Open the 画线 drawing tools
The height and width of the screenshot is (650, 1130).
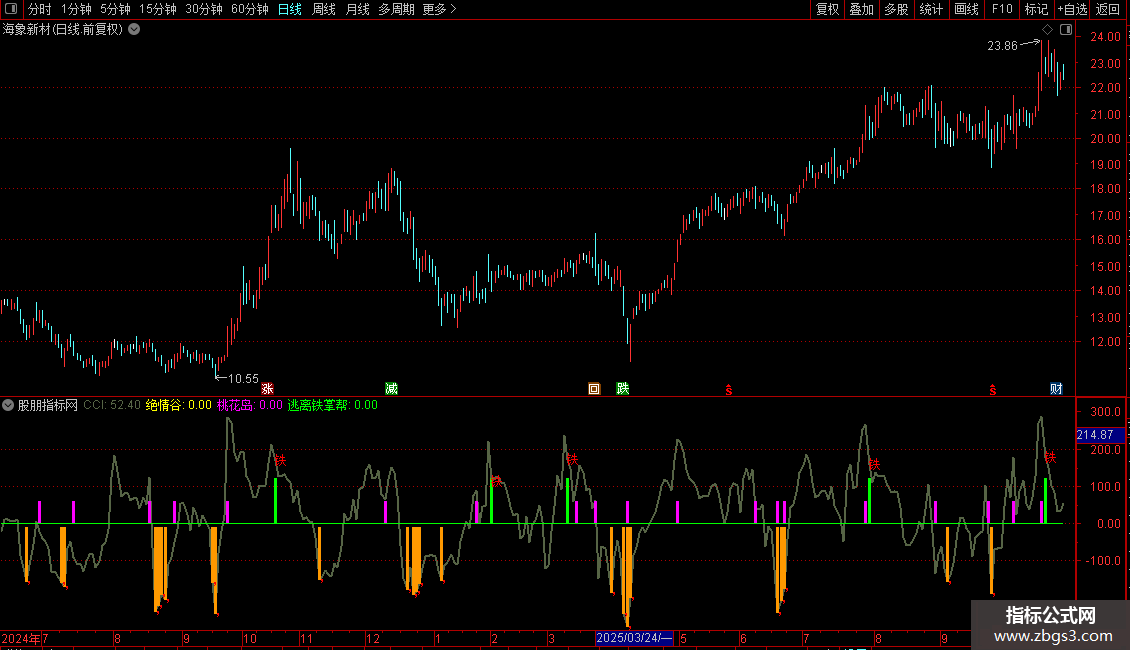tap(966, 9)
